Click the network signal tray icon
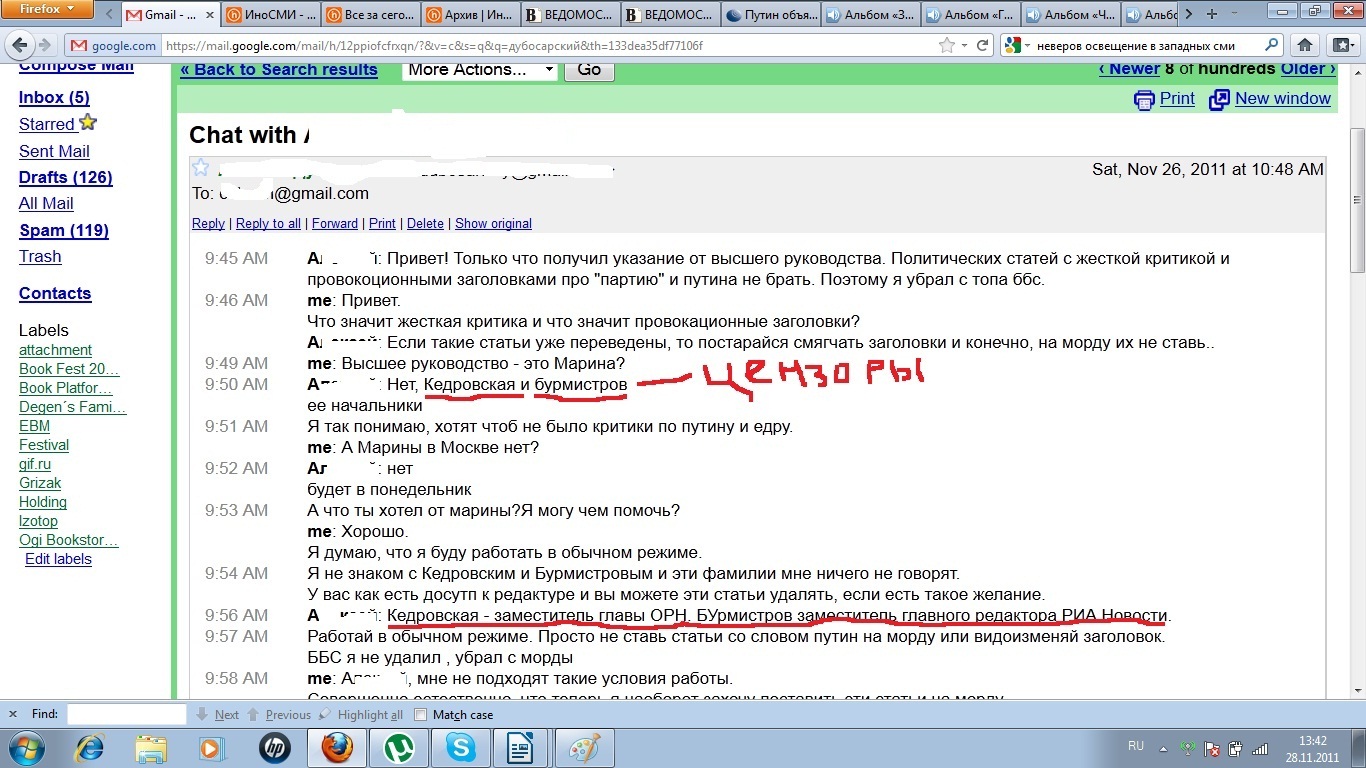The width and height of the screenshot is (1366, 768). pyautogui.click(x=1261, y=748)
